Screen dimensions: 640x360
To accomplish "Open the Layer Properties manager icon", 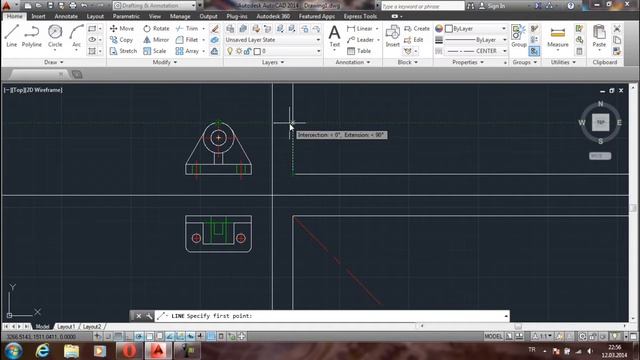I will [x=230, y=29].
